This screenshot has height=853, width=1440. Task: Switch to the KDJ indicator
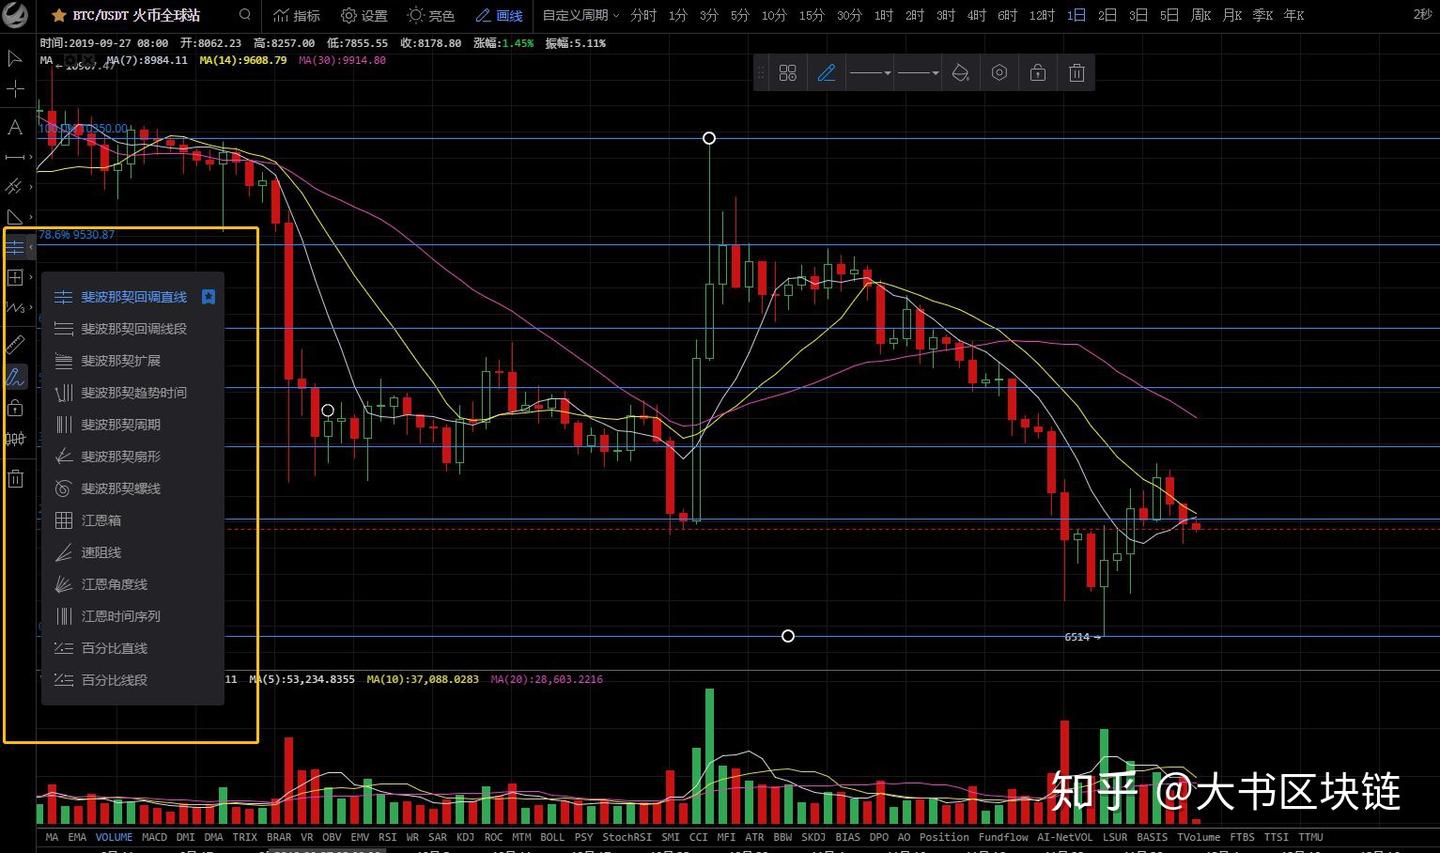pos(465,838)
